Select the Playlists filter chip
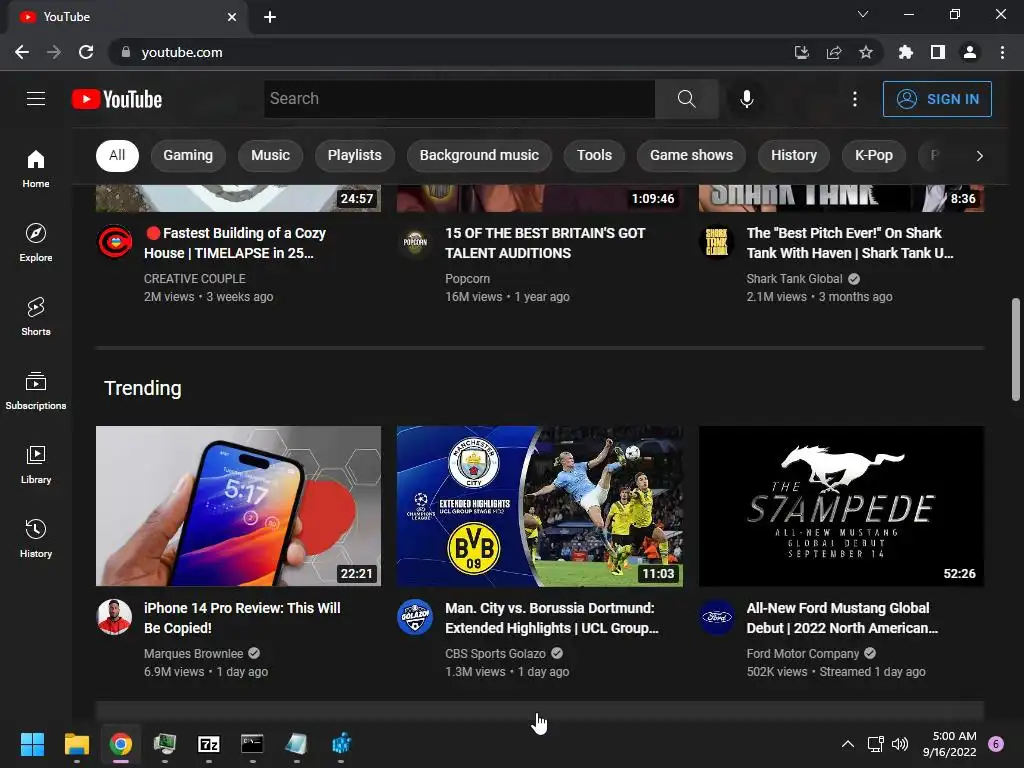1024x768 pixels. [x=355, y=155]
